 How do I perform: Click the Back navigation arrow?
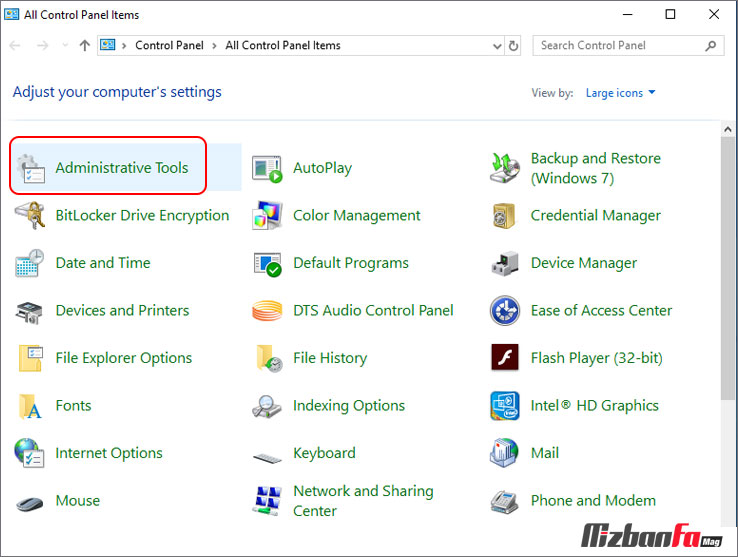coord(15,45)
